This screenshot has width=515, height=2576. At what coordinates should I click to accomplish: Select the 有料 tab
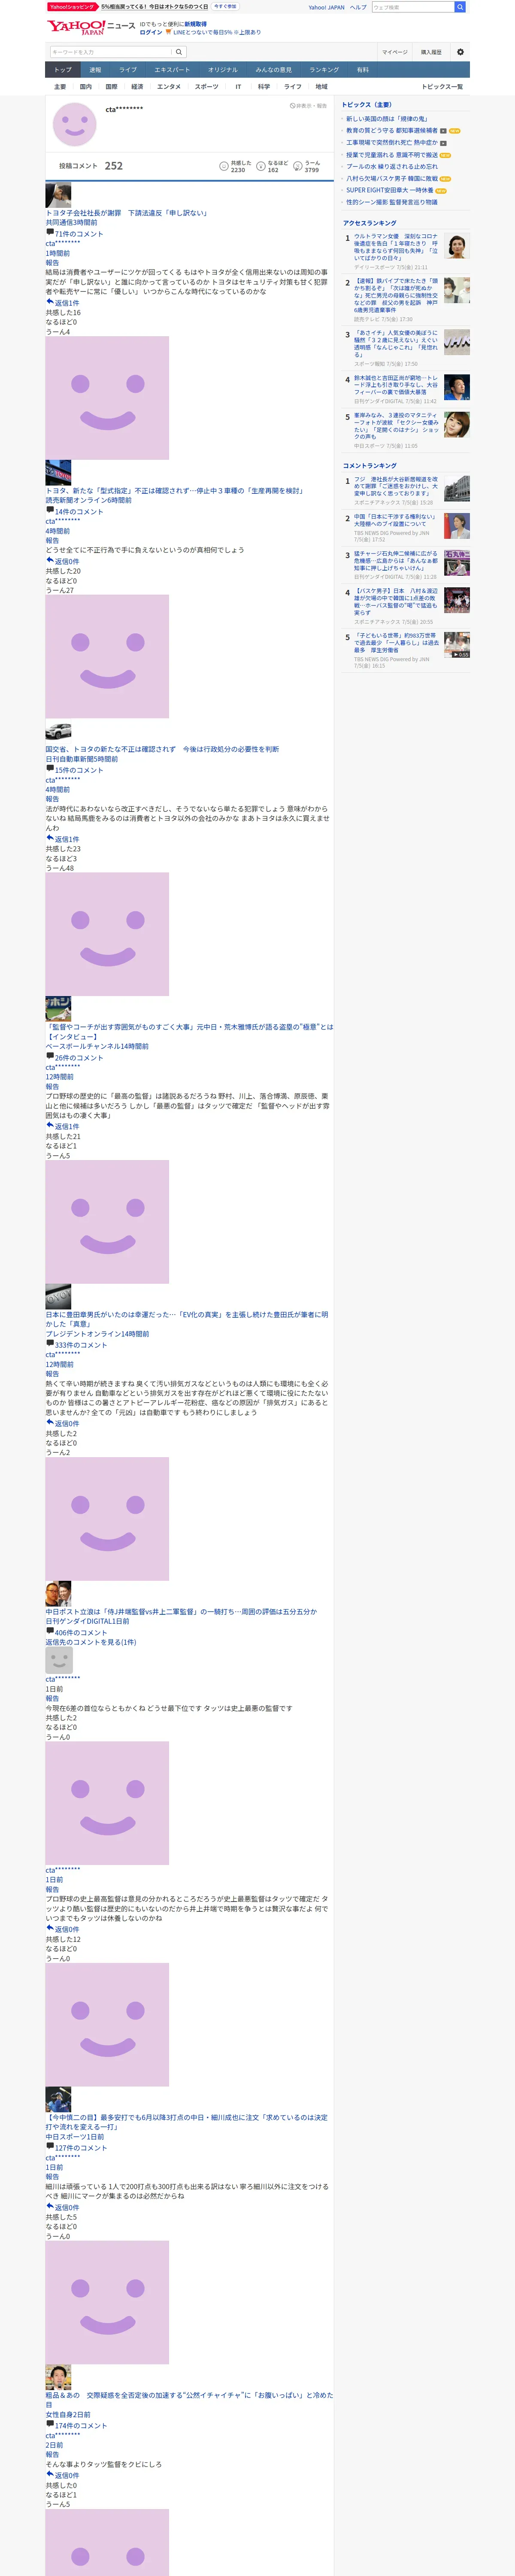click(363, 70)
